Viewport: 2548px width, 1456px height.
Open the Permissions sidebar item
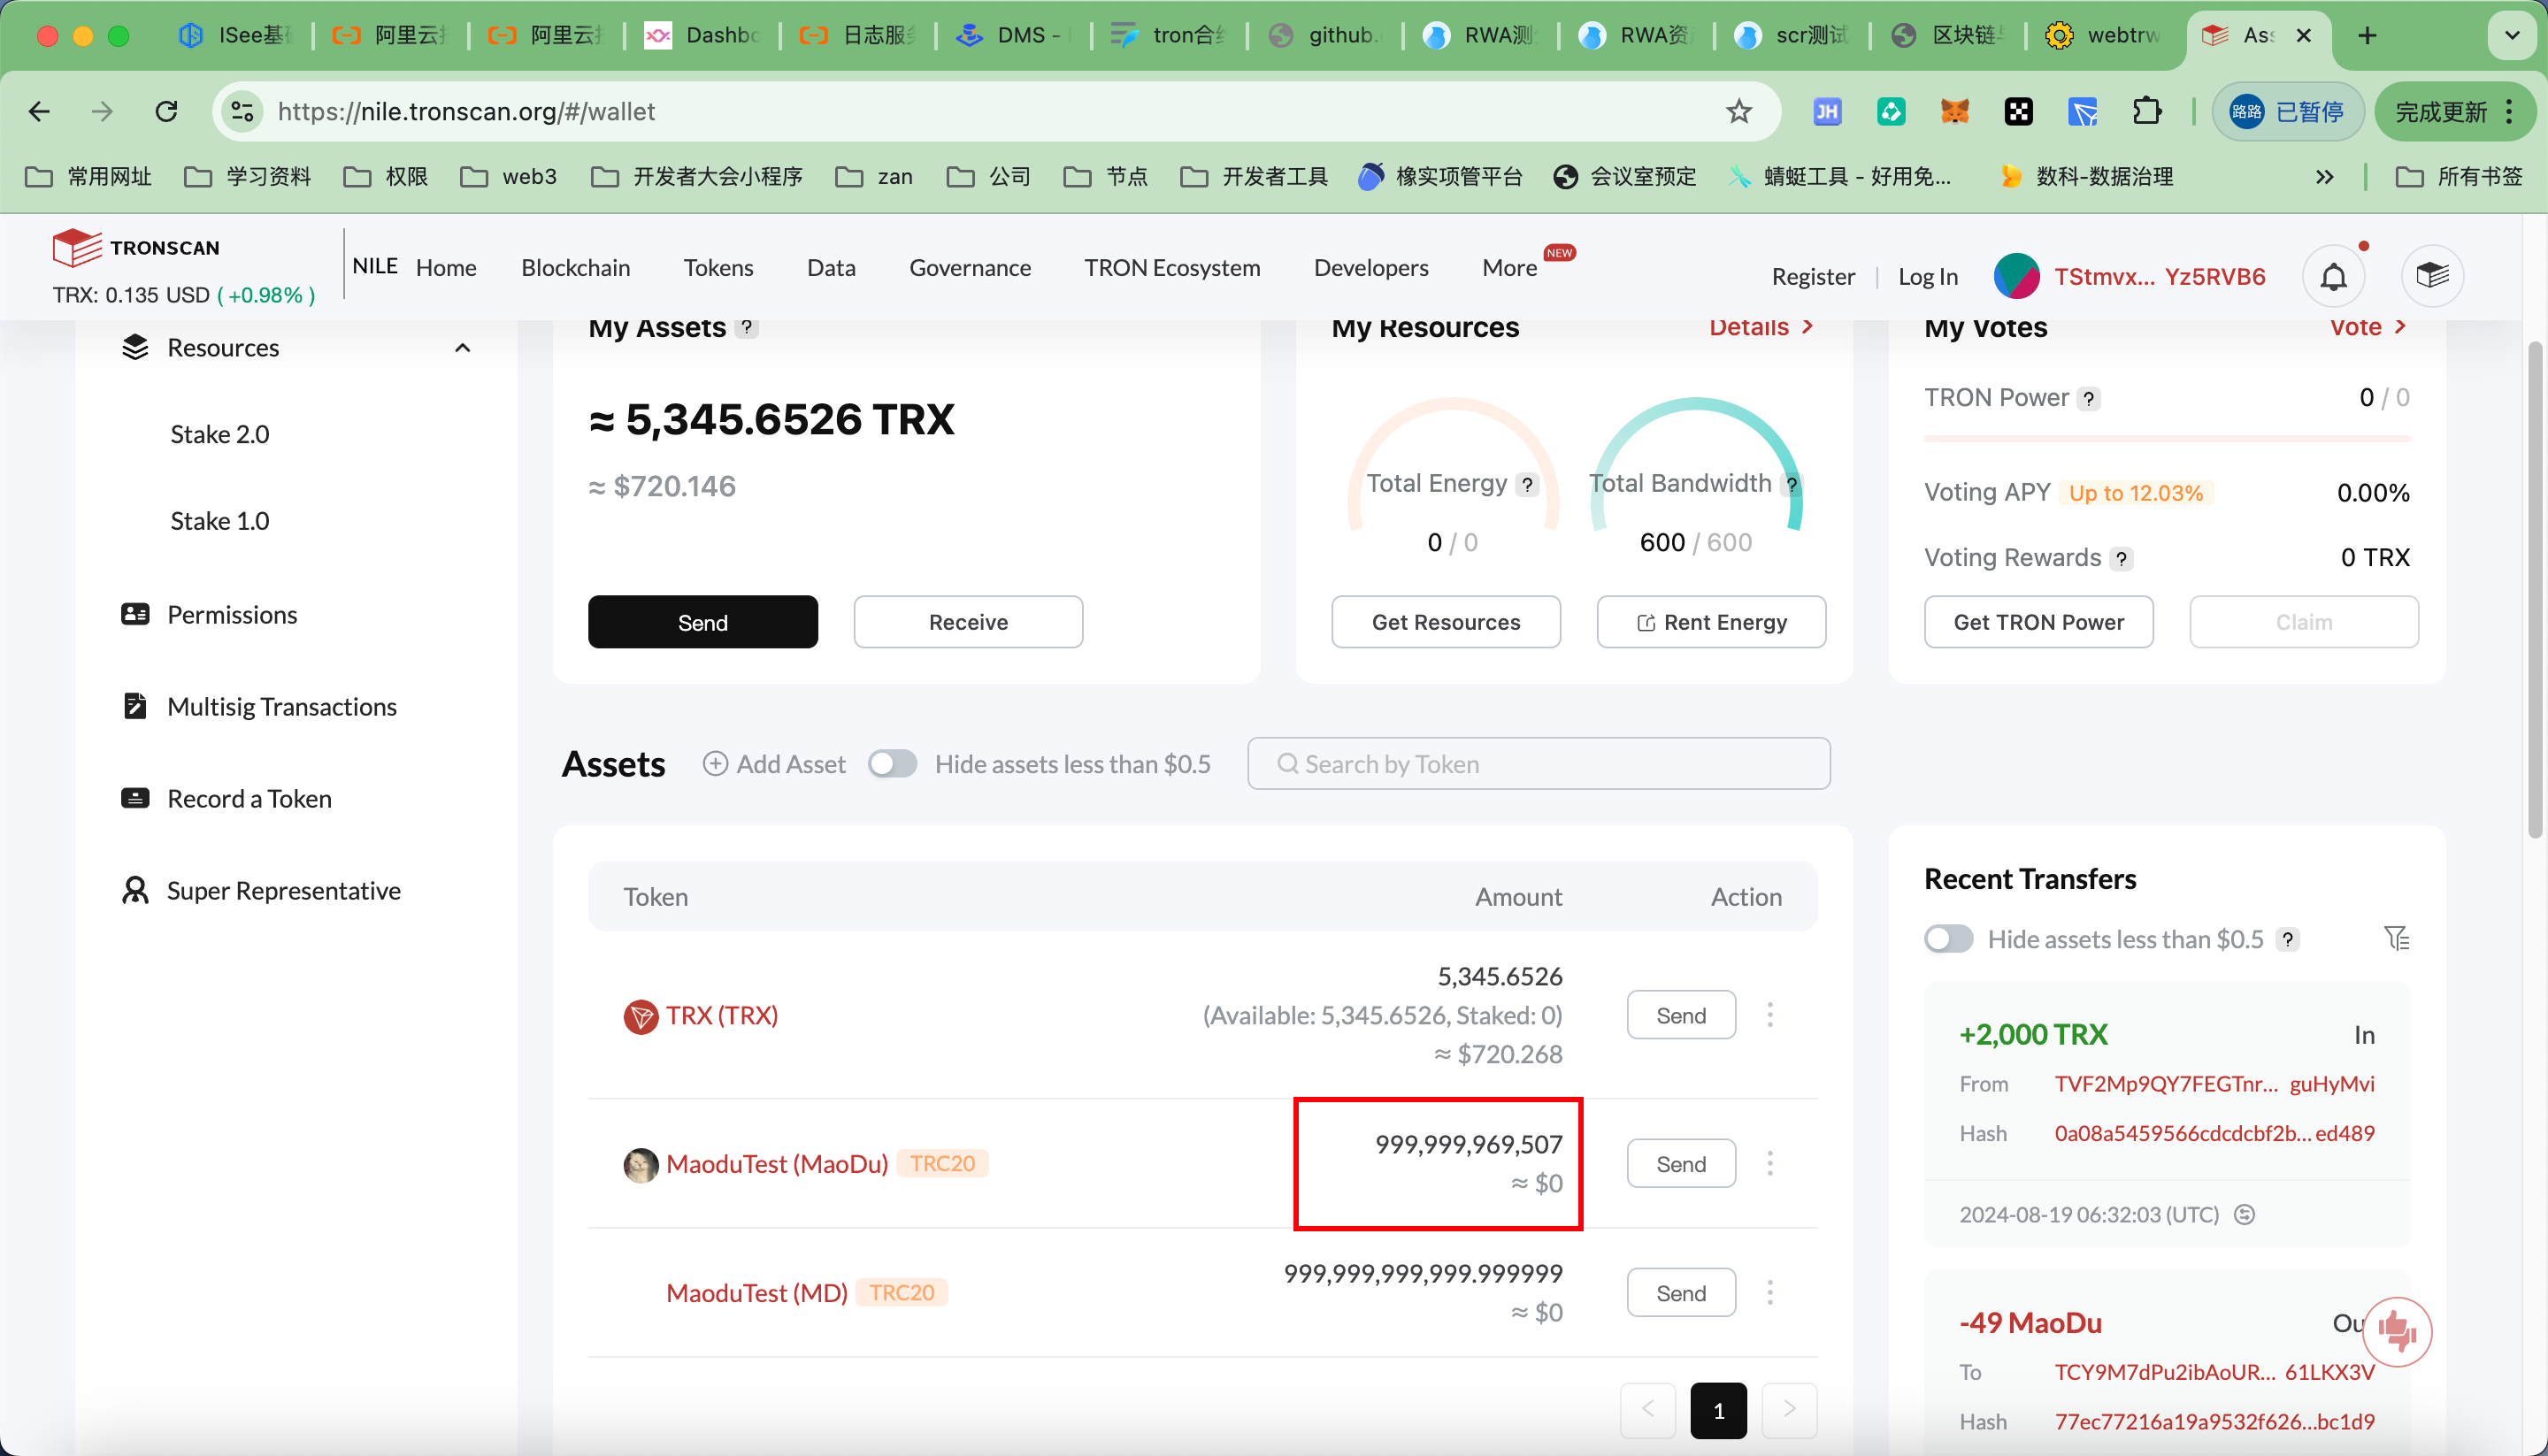232,615
